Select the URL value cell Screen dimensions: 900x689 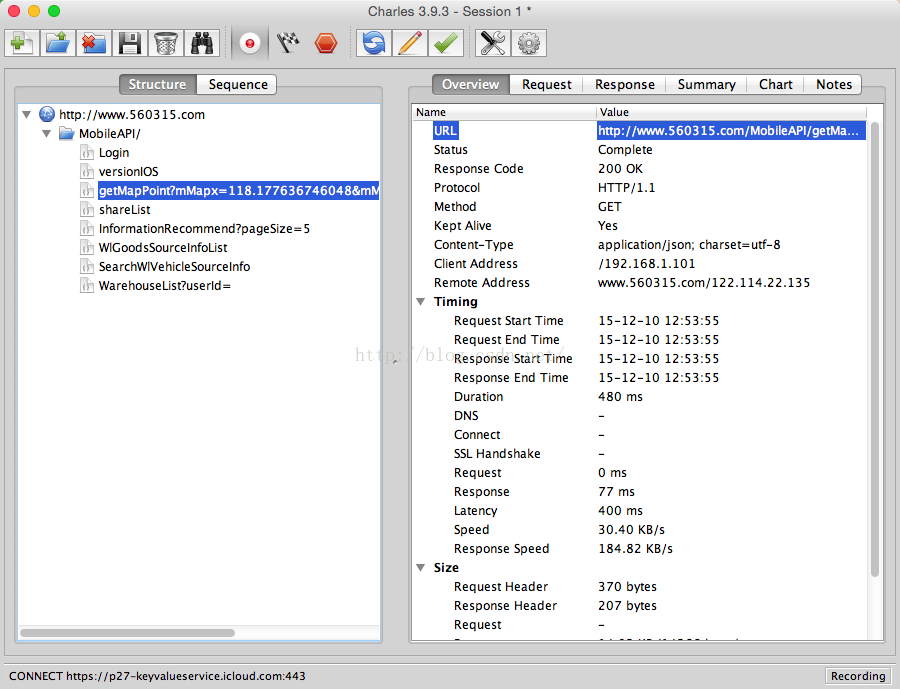[x=731, y=130]
